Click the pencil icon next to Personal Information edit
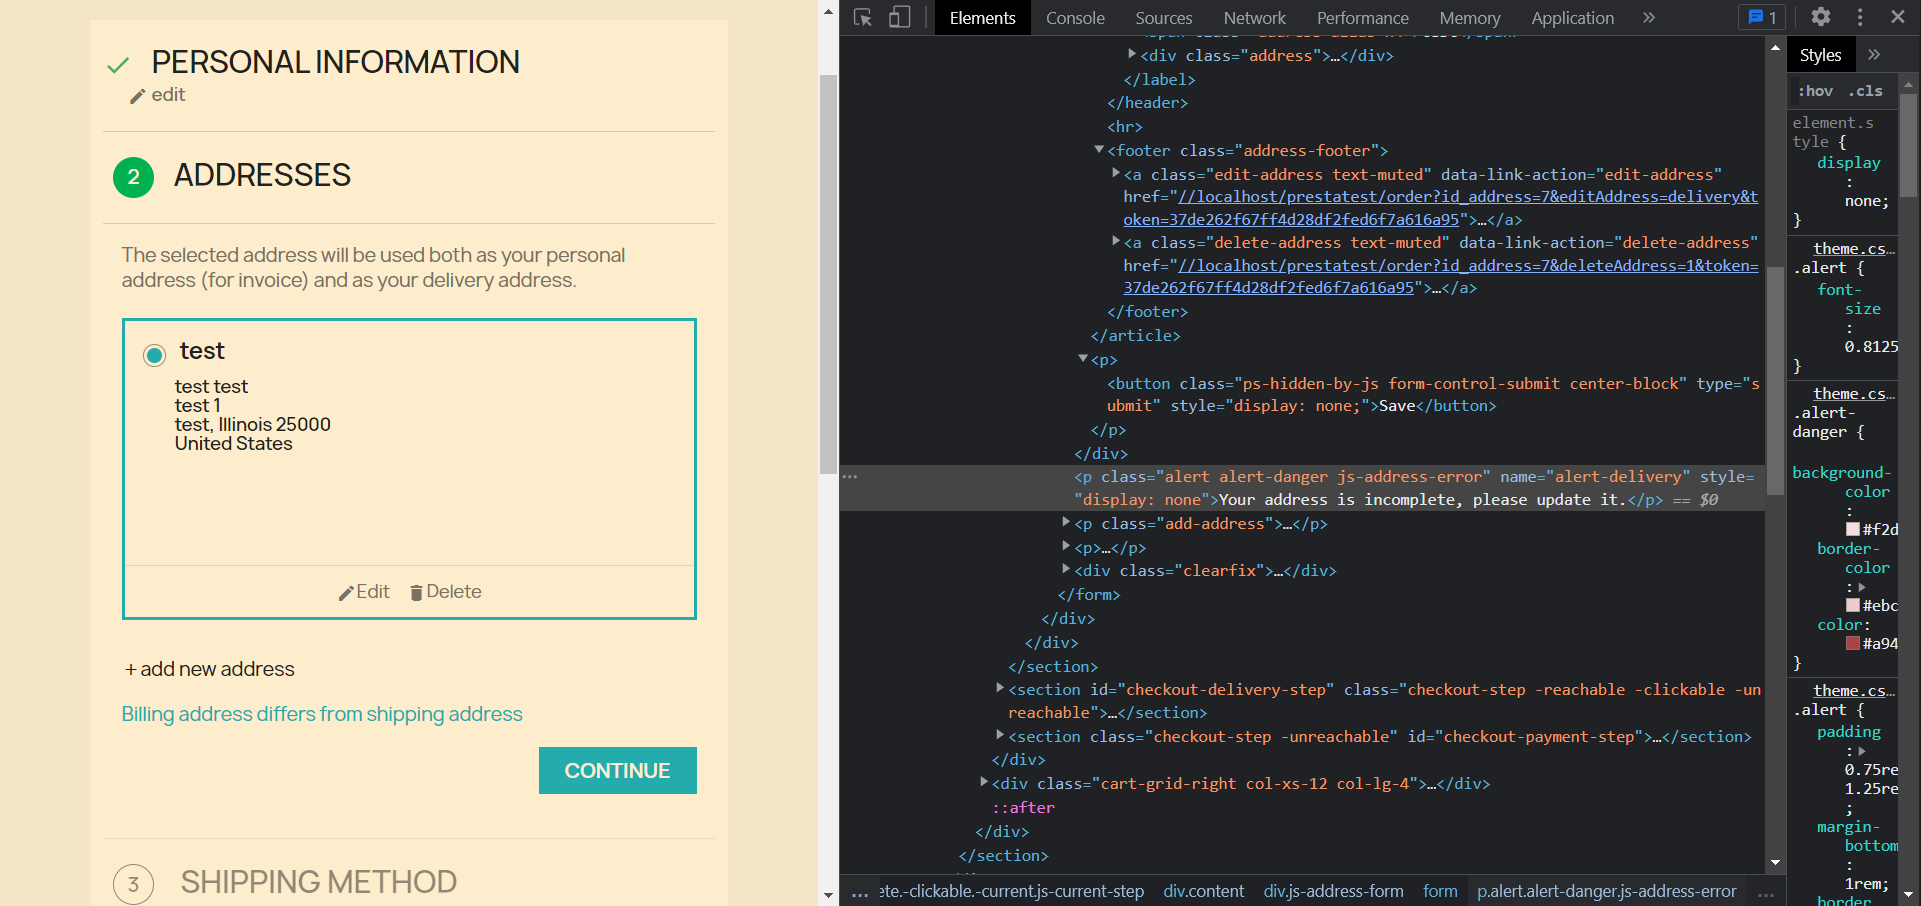The image size is (1921, 906). click(138, 96)
